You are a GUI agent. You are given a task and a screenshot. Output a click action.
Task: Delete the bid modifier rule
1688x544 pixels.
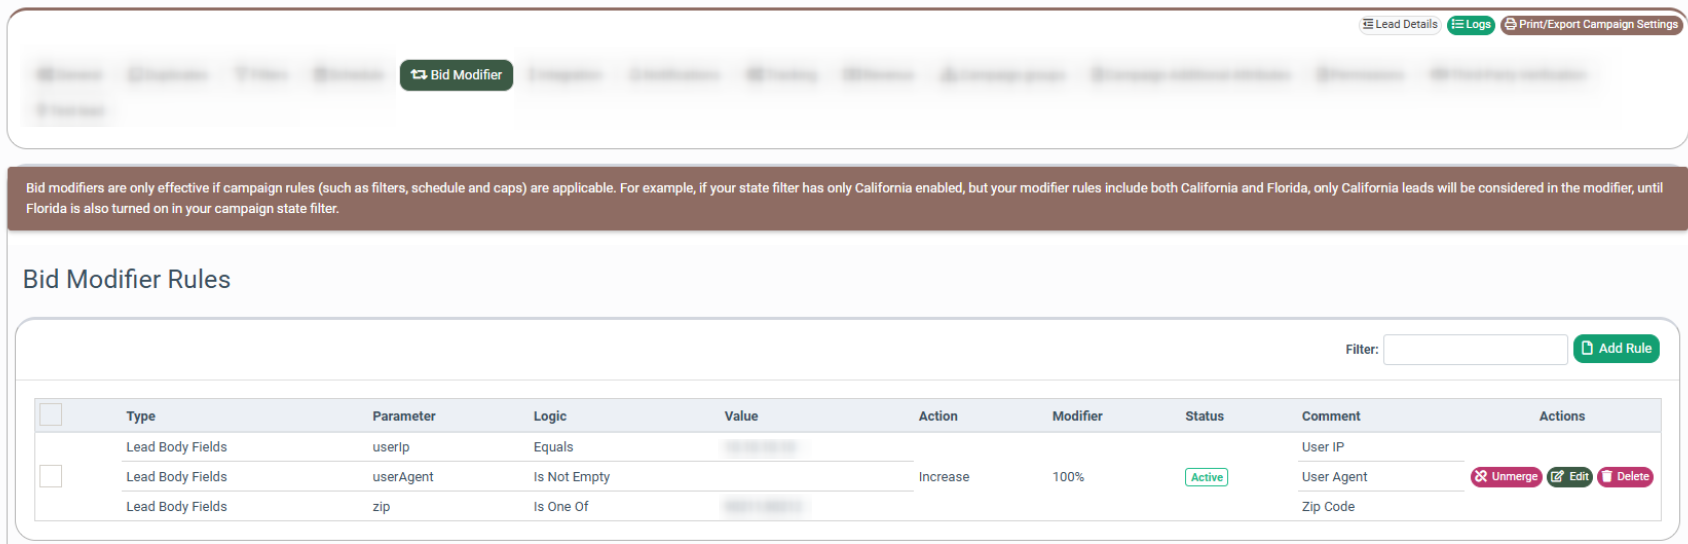[x=1625, y=477]
